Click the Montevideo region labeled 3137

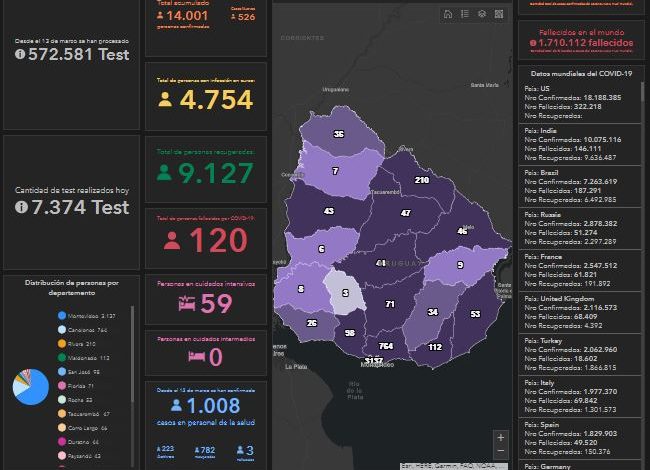point(373,360)
